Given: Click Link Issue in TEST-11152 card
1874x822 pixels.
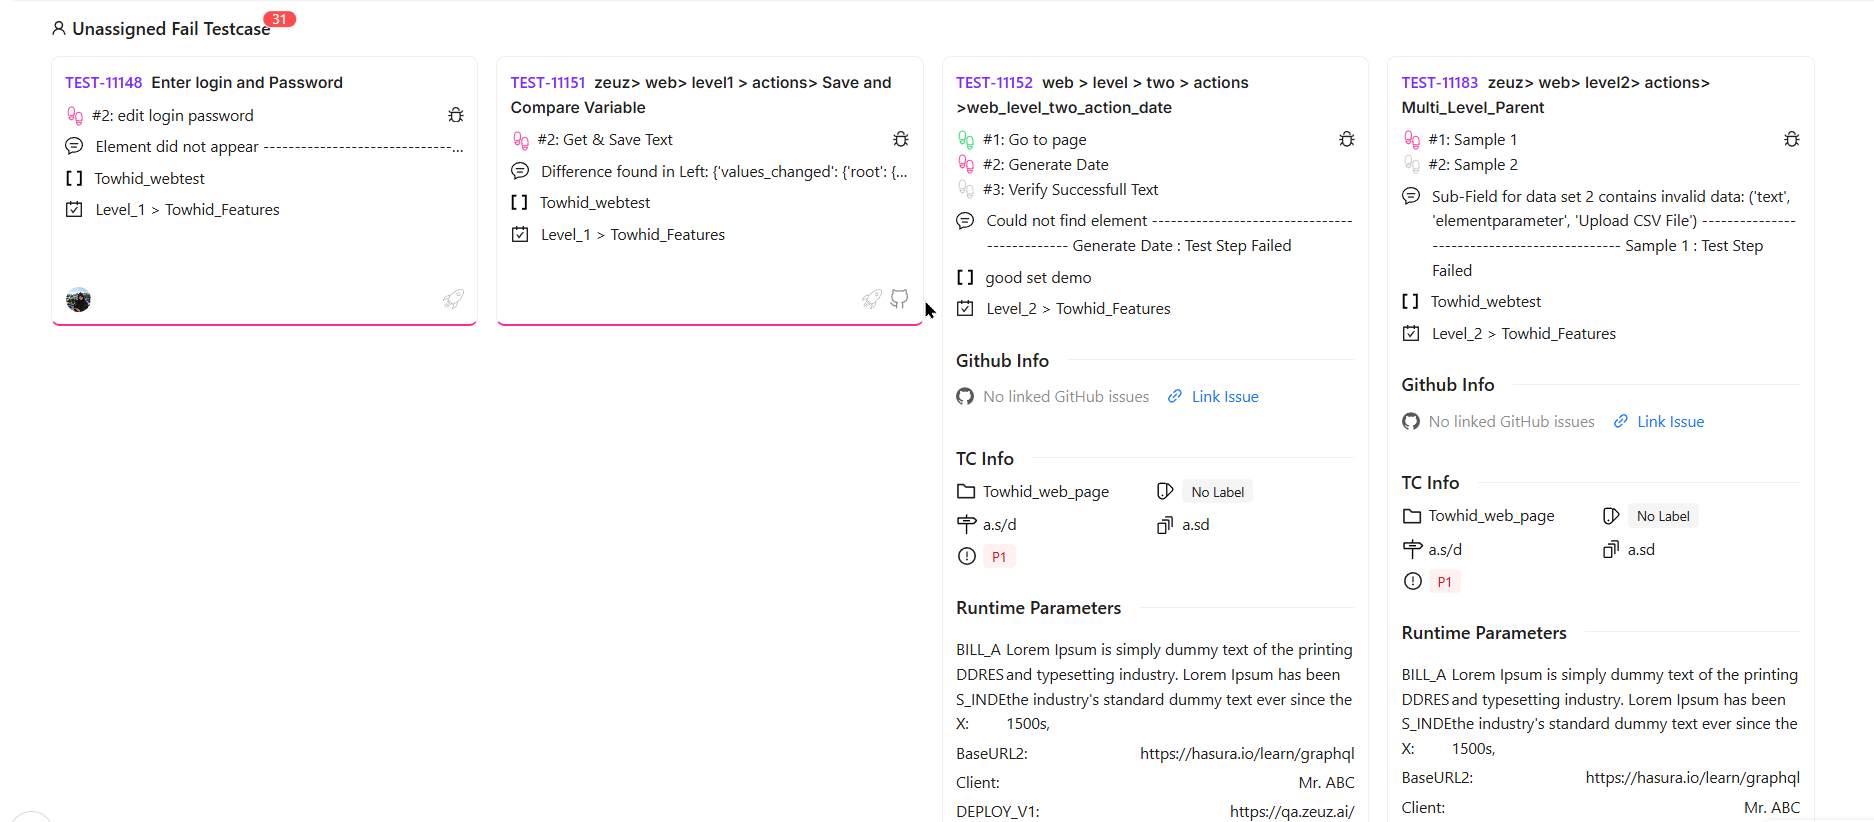Looking at the screenshot, I should point(1224,397).
